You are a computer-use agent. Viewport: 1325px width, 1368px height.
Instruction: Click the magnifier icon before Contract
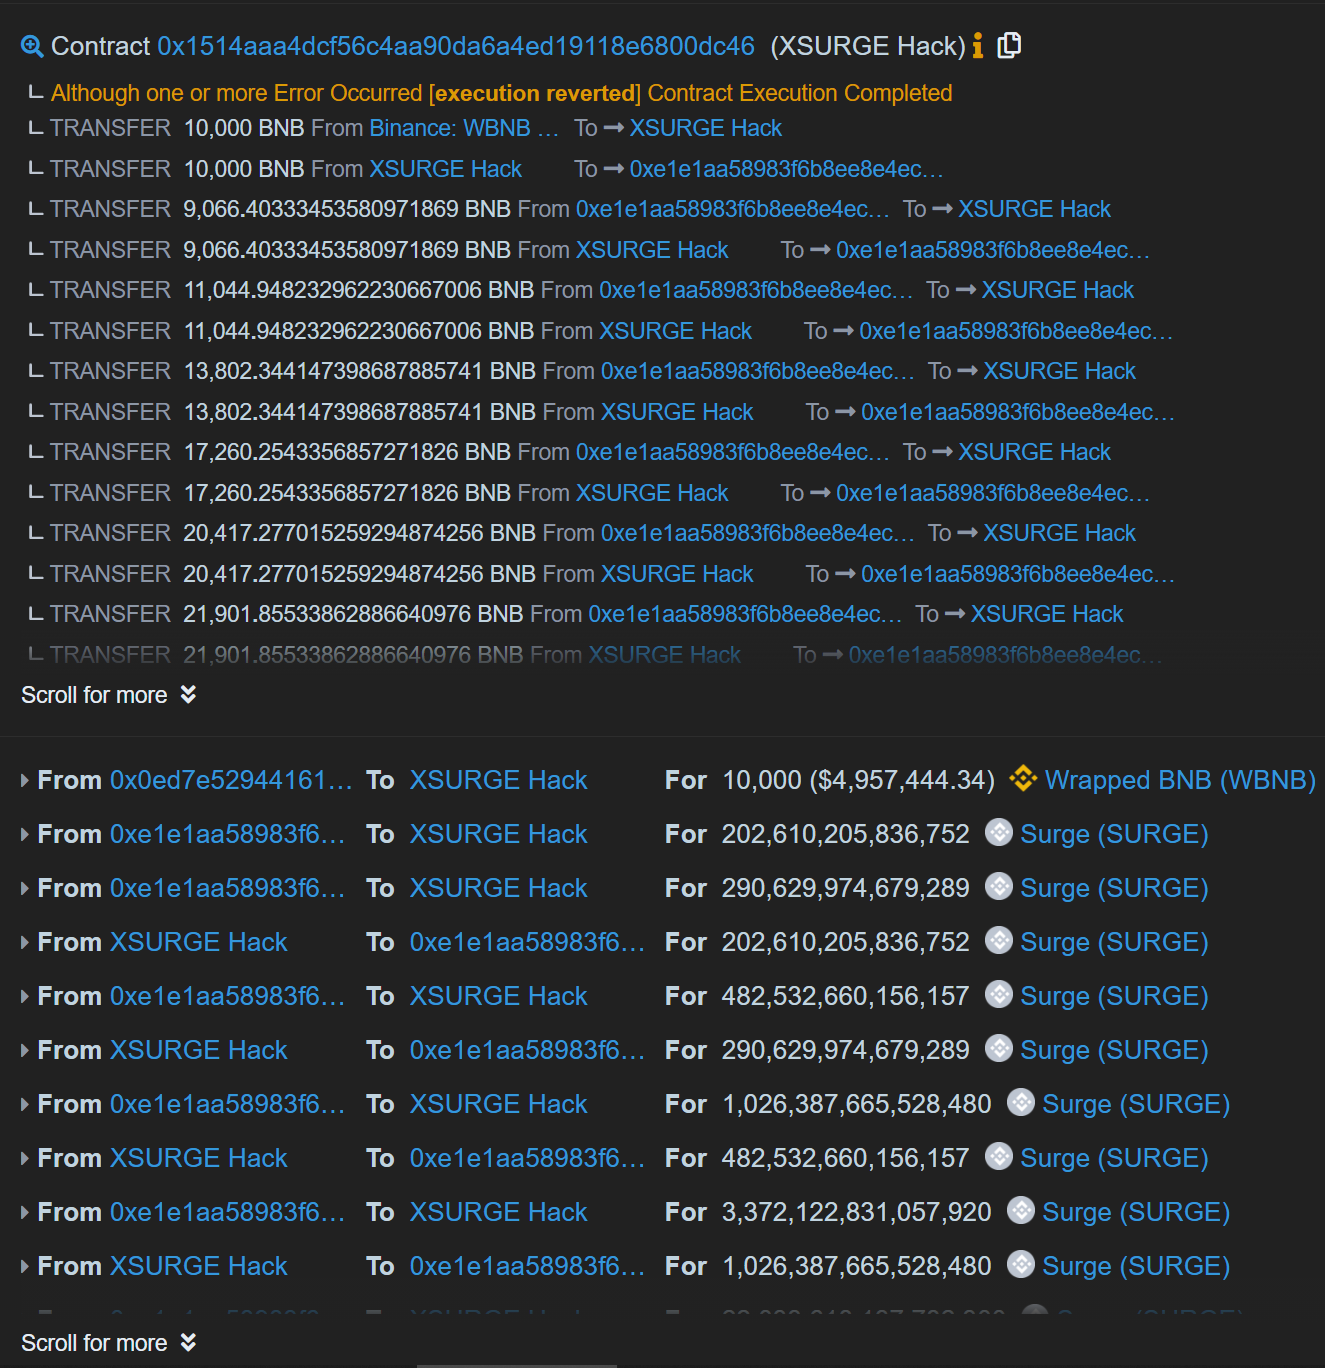pos(32,46)
